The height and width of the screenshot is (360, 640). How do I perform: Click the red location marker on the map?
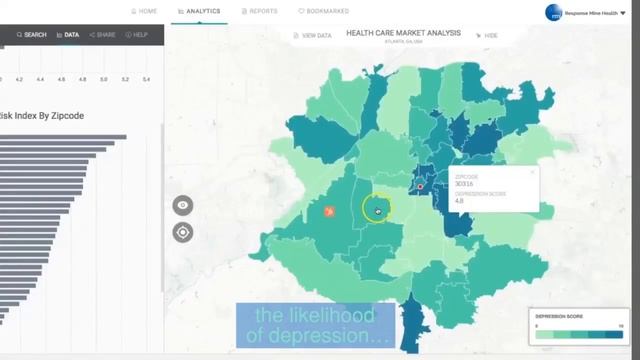tap(420, 187)
